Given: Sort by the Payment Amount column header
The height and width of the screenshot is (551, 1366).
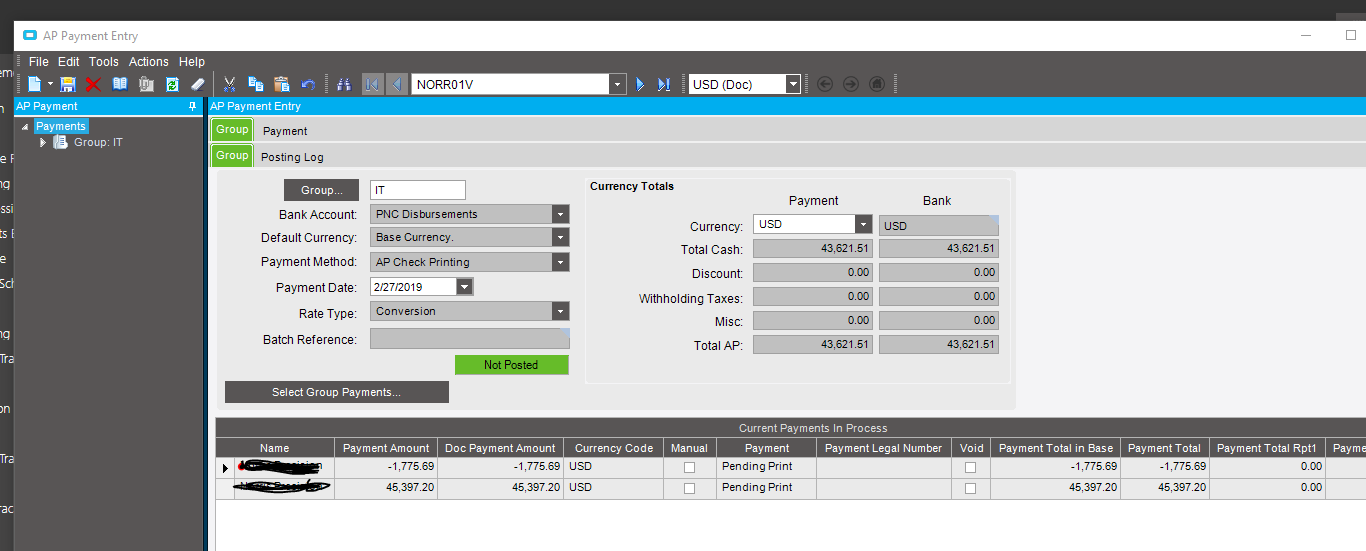Looking at the screenshot, I should tap(385, 448).
